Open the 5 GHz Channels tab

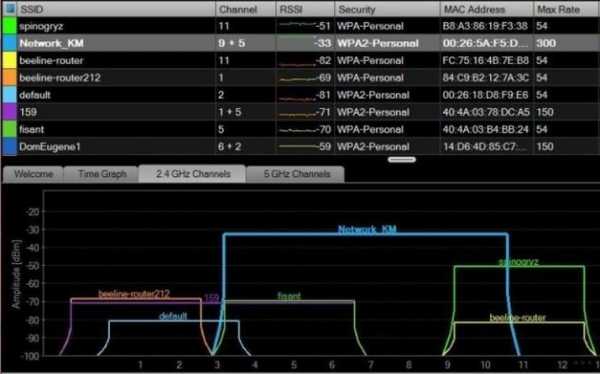(296, 174)
